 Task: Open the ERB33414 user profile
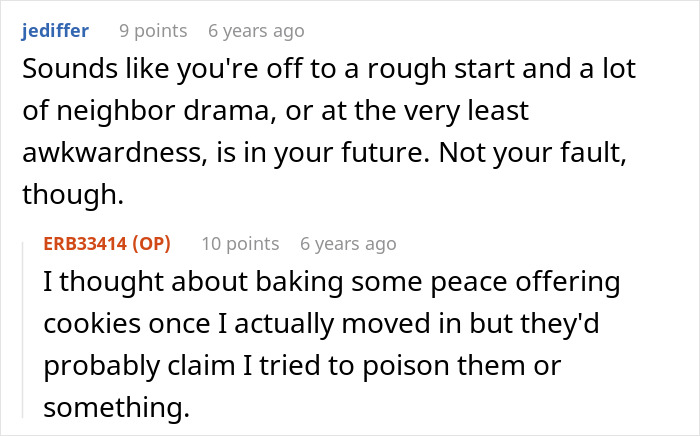[85, 244]
